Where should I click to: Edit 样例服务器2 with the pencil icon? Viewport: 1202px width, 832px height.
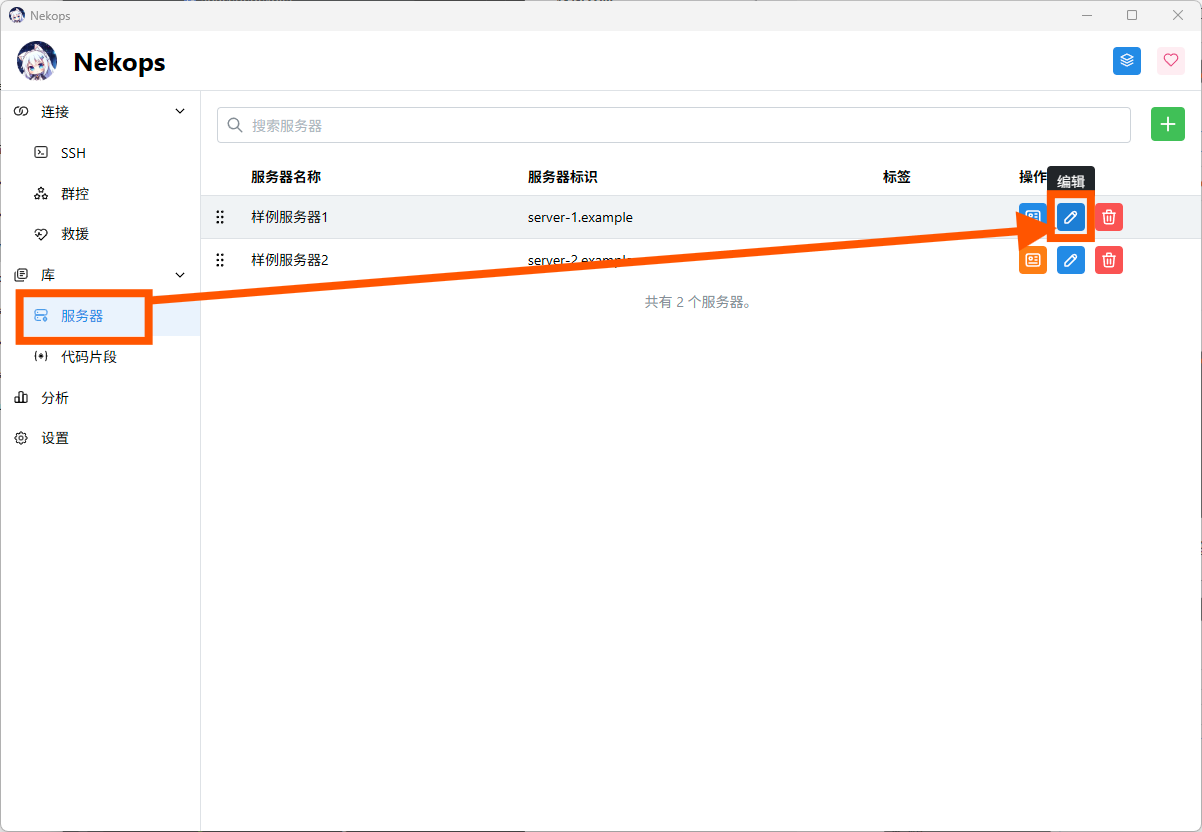1070,260
